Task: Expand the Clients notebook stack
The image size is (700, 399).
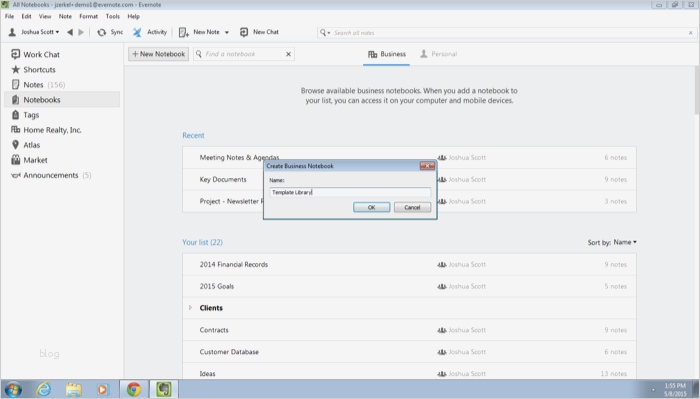Action: click(x=190, y=308)
